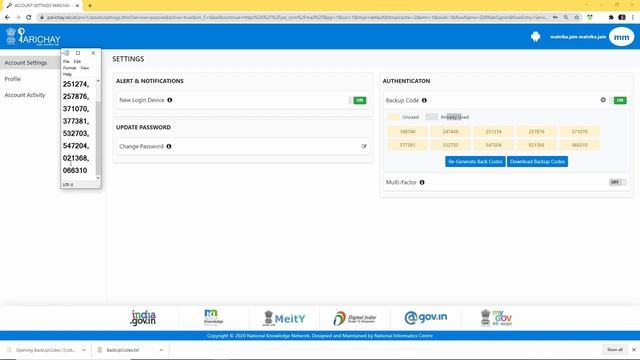Show info for New Login Device

tap(170, 100)
